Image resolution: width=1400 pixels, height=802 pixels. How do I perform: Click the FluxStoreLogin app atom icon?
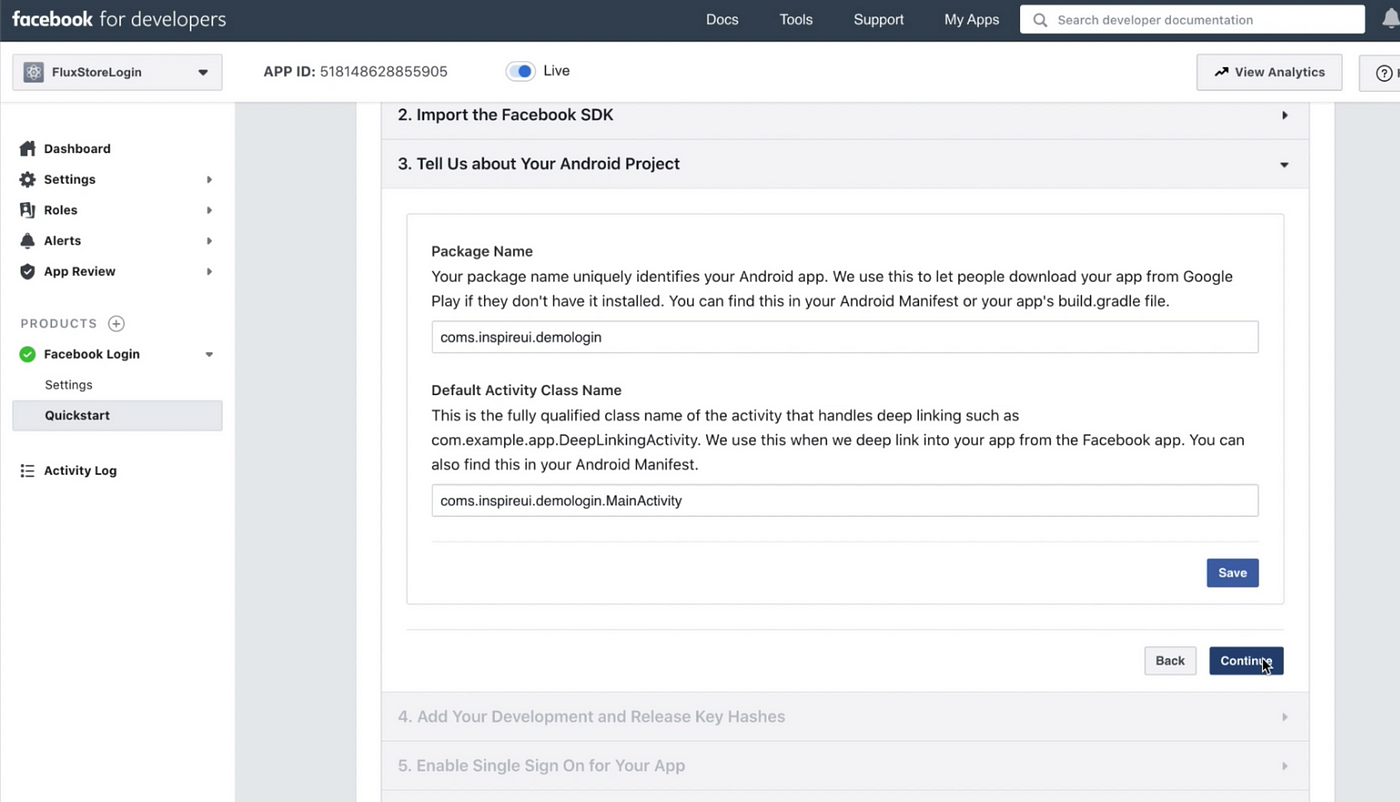point(34,72)
